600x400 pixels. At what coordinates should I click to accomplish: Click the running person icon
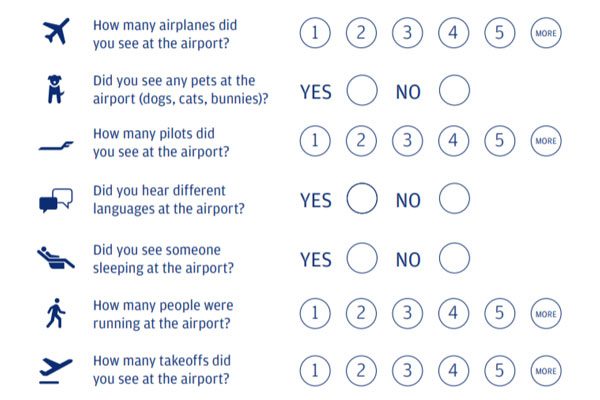click(56, 313)
